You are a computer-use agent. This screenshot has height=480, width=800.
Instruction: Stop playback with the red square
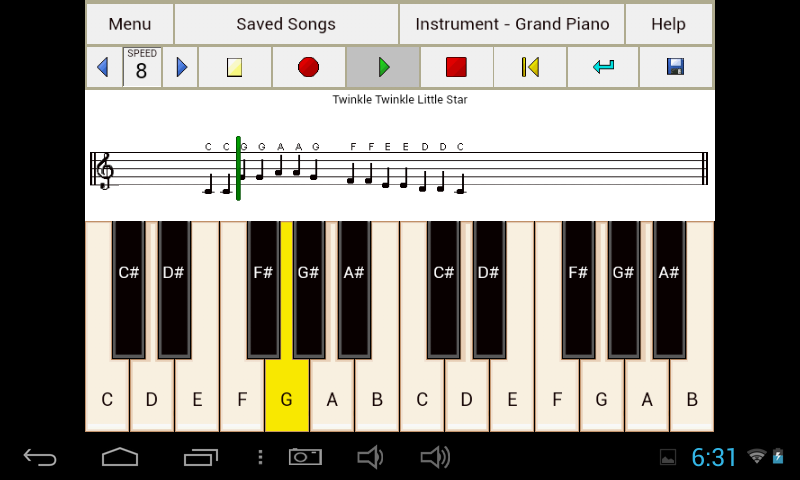click(456, 67)
